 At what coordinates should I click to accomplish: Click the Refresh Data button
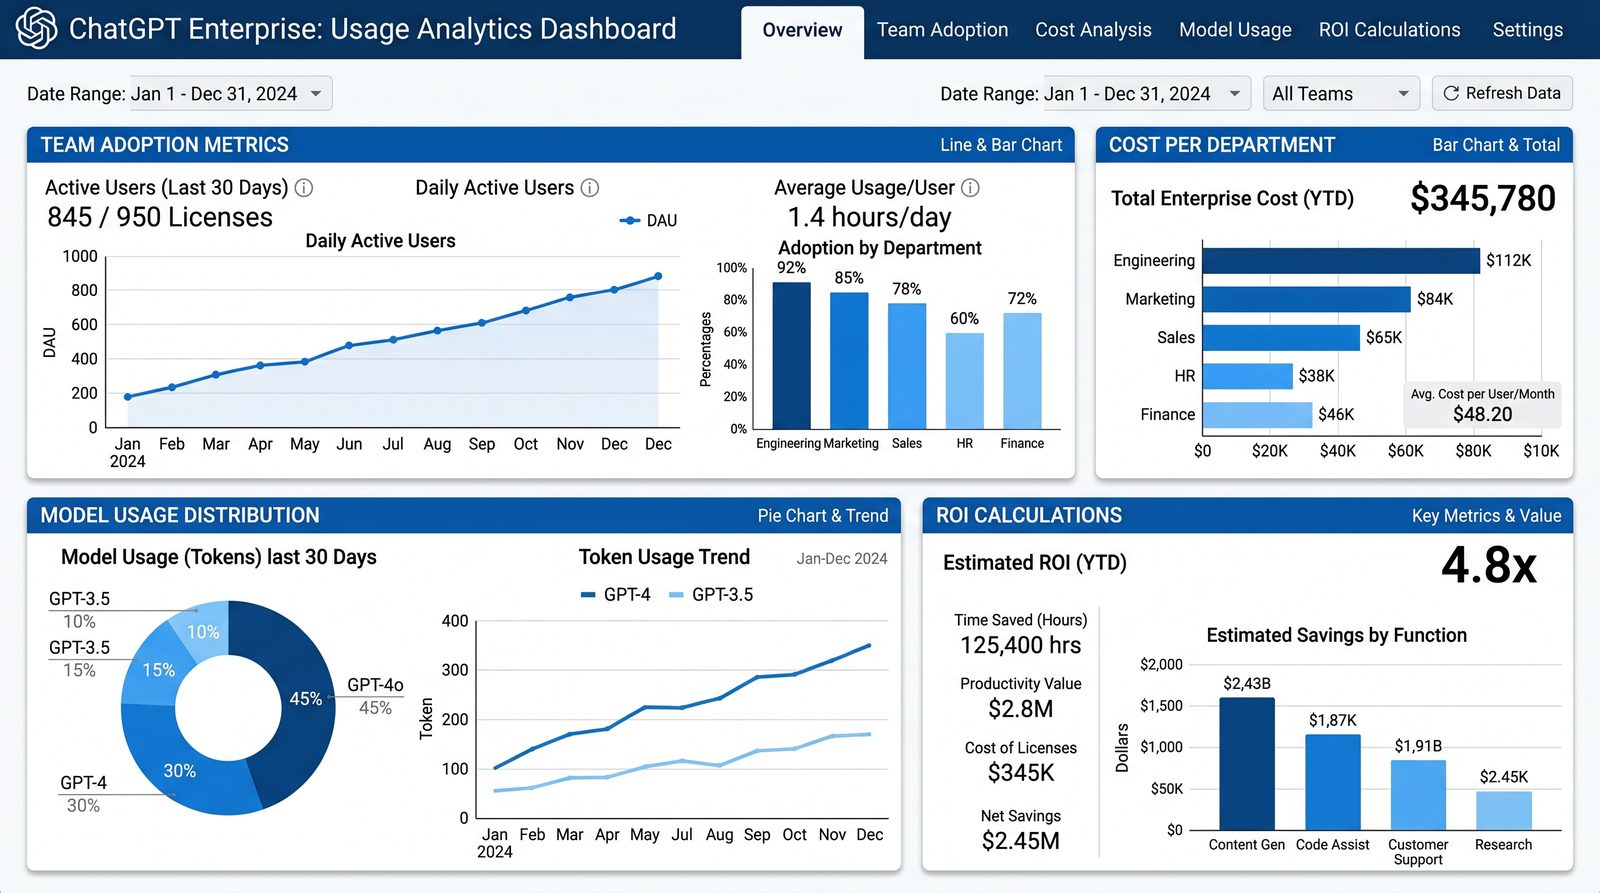1502,93
